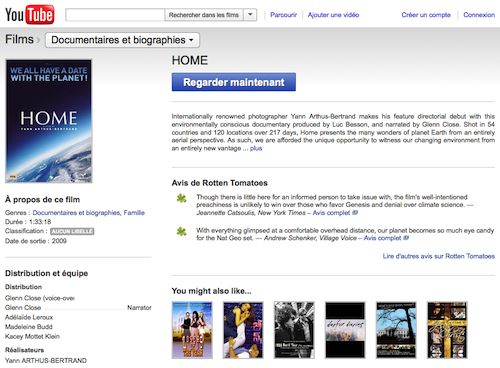
Task: Click the YouTube logo
Action: (29, 15)
